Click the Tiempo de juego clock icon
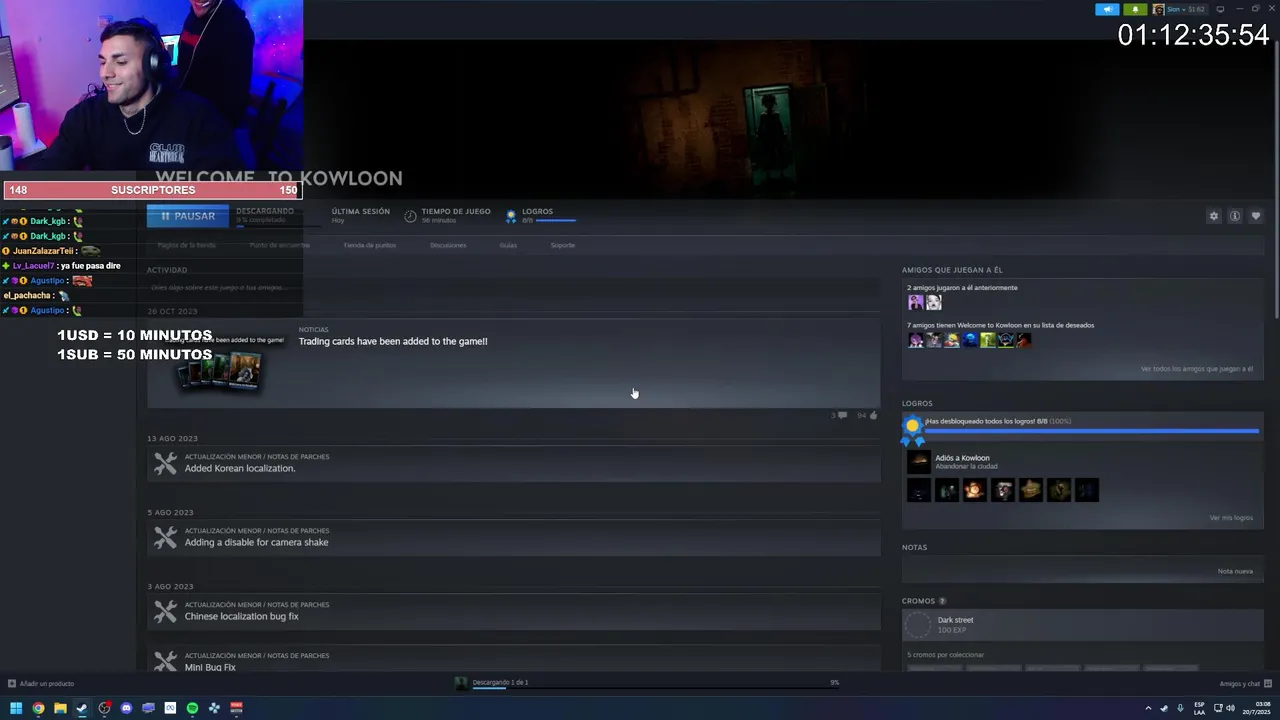1280x720 pixels. coord(410,216)
